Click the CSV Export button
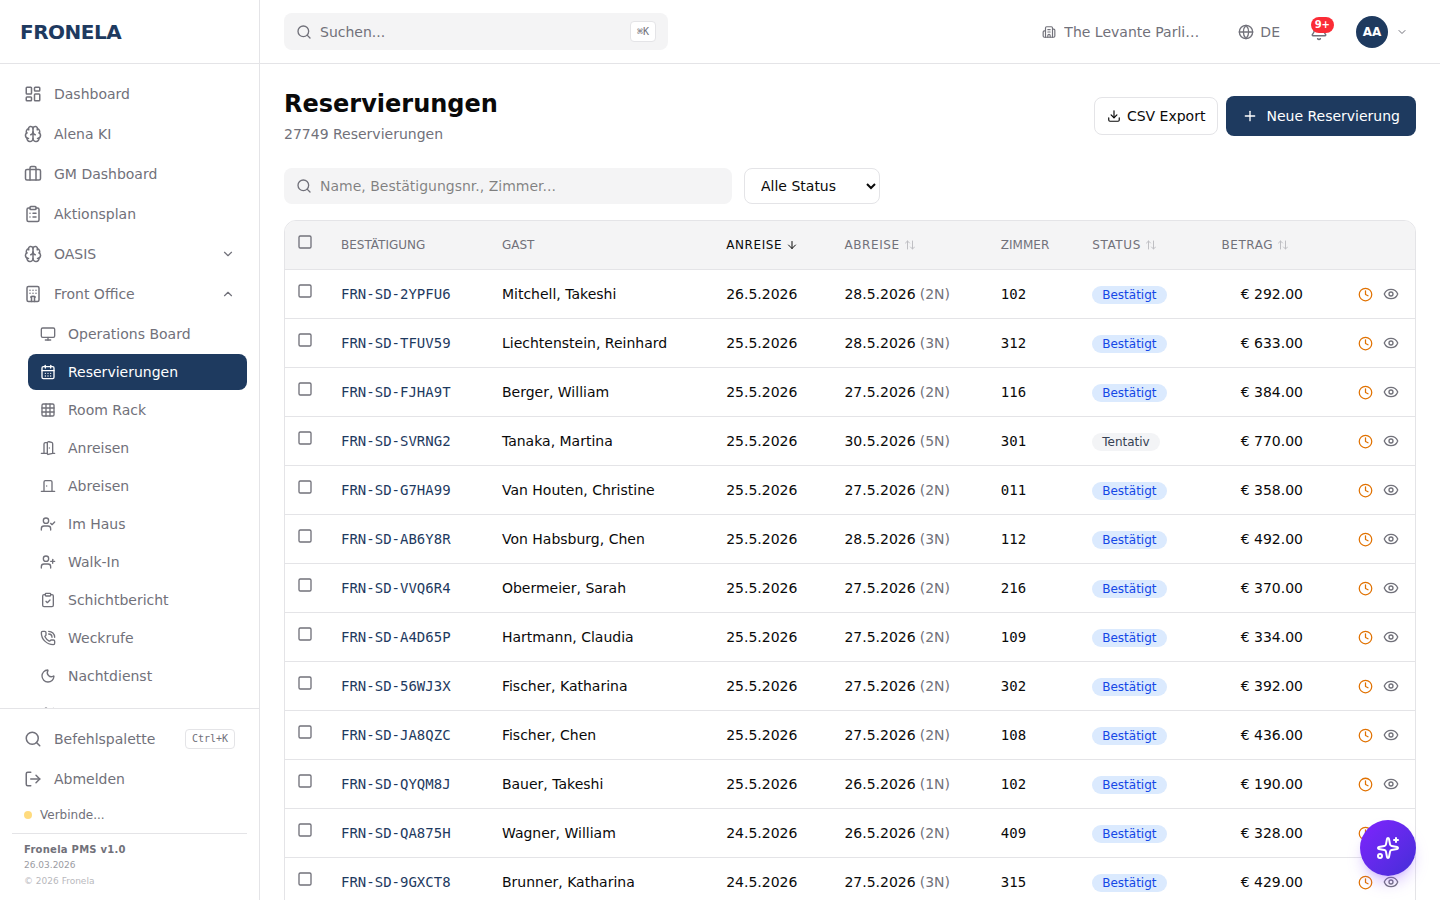 click(x=1156, y=115)
